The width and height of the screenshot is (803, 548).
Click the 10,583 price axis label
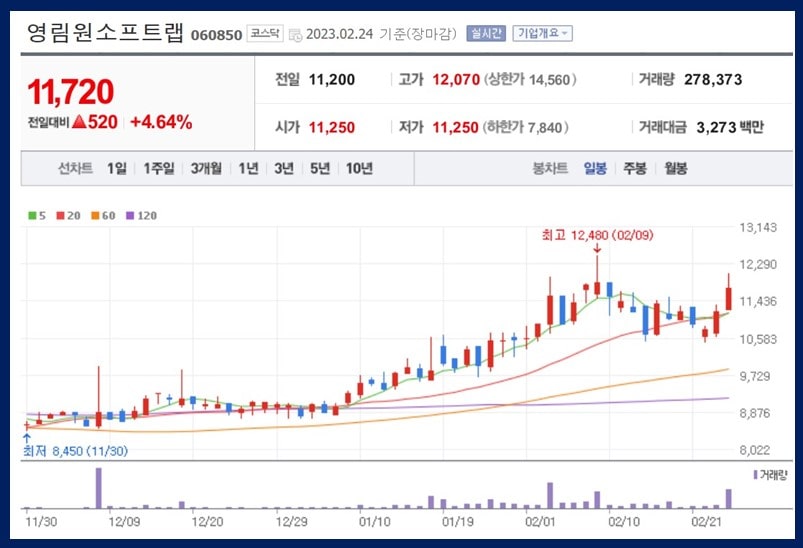pyautogui.click(x=758, y=339)
